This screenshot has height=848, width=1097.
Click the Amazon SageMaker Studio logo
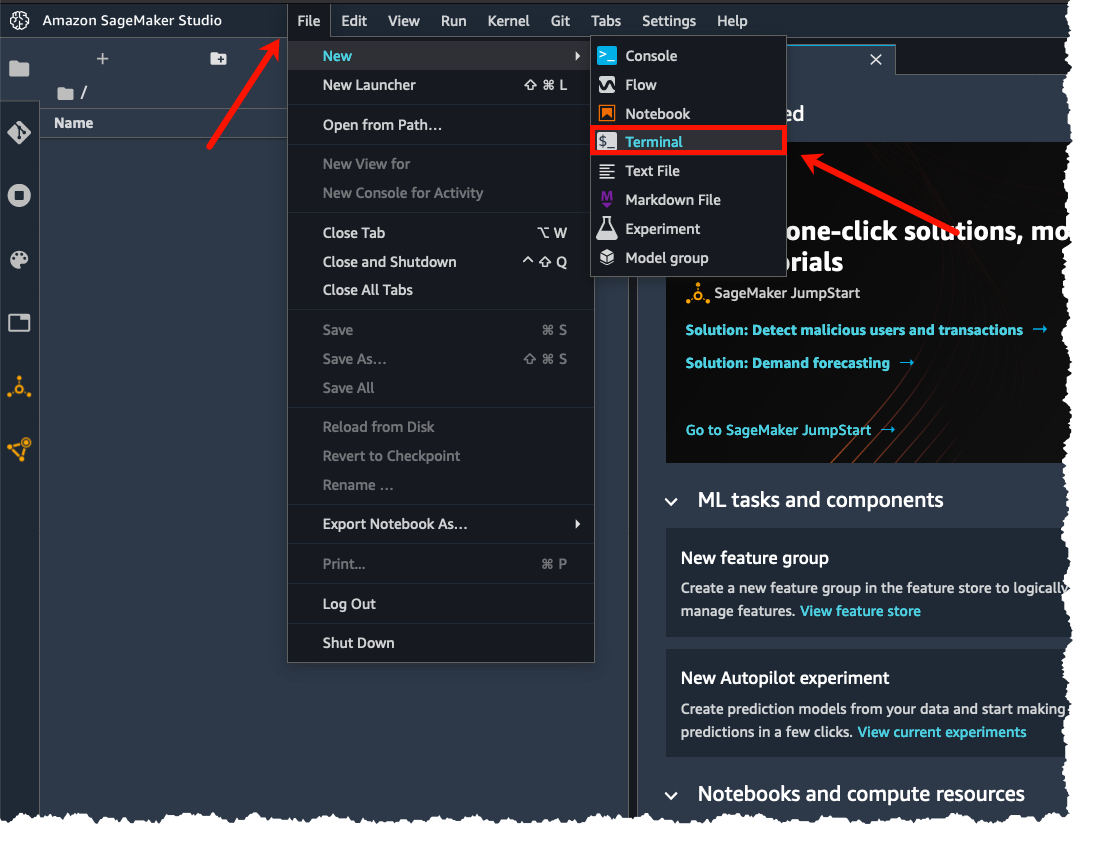(20, 20)
